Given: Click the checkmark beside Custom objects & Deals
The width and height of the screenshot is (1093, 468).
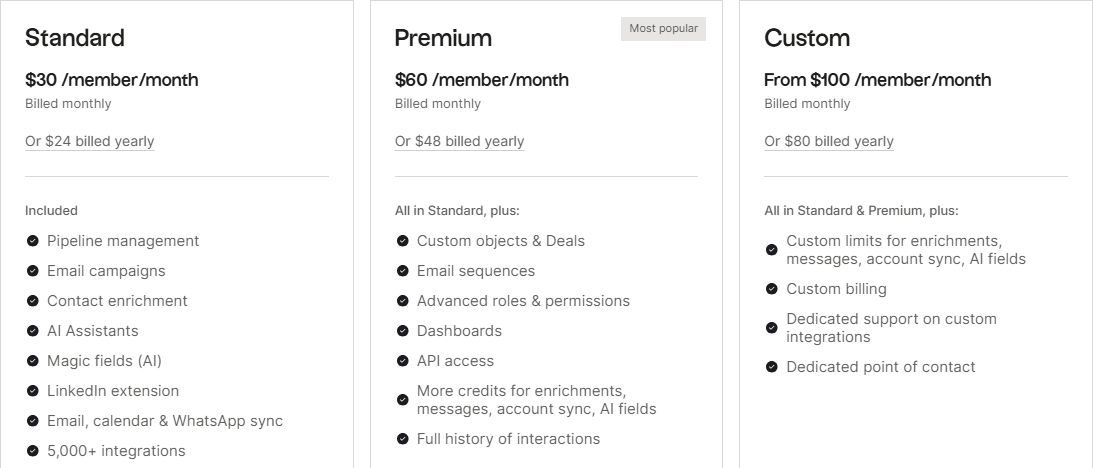Looking at the screenshot, I should (403, 241).
